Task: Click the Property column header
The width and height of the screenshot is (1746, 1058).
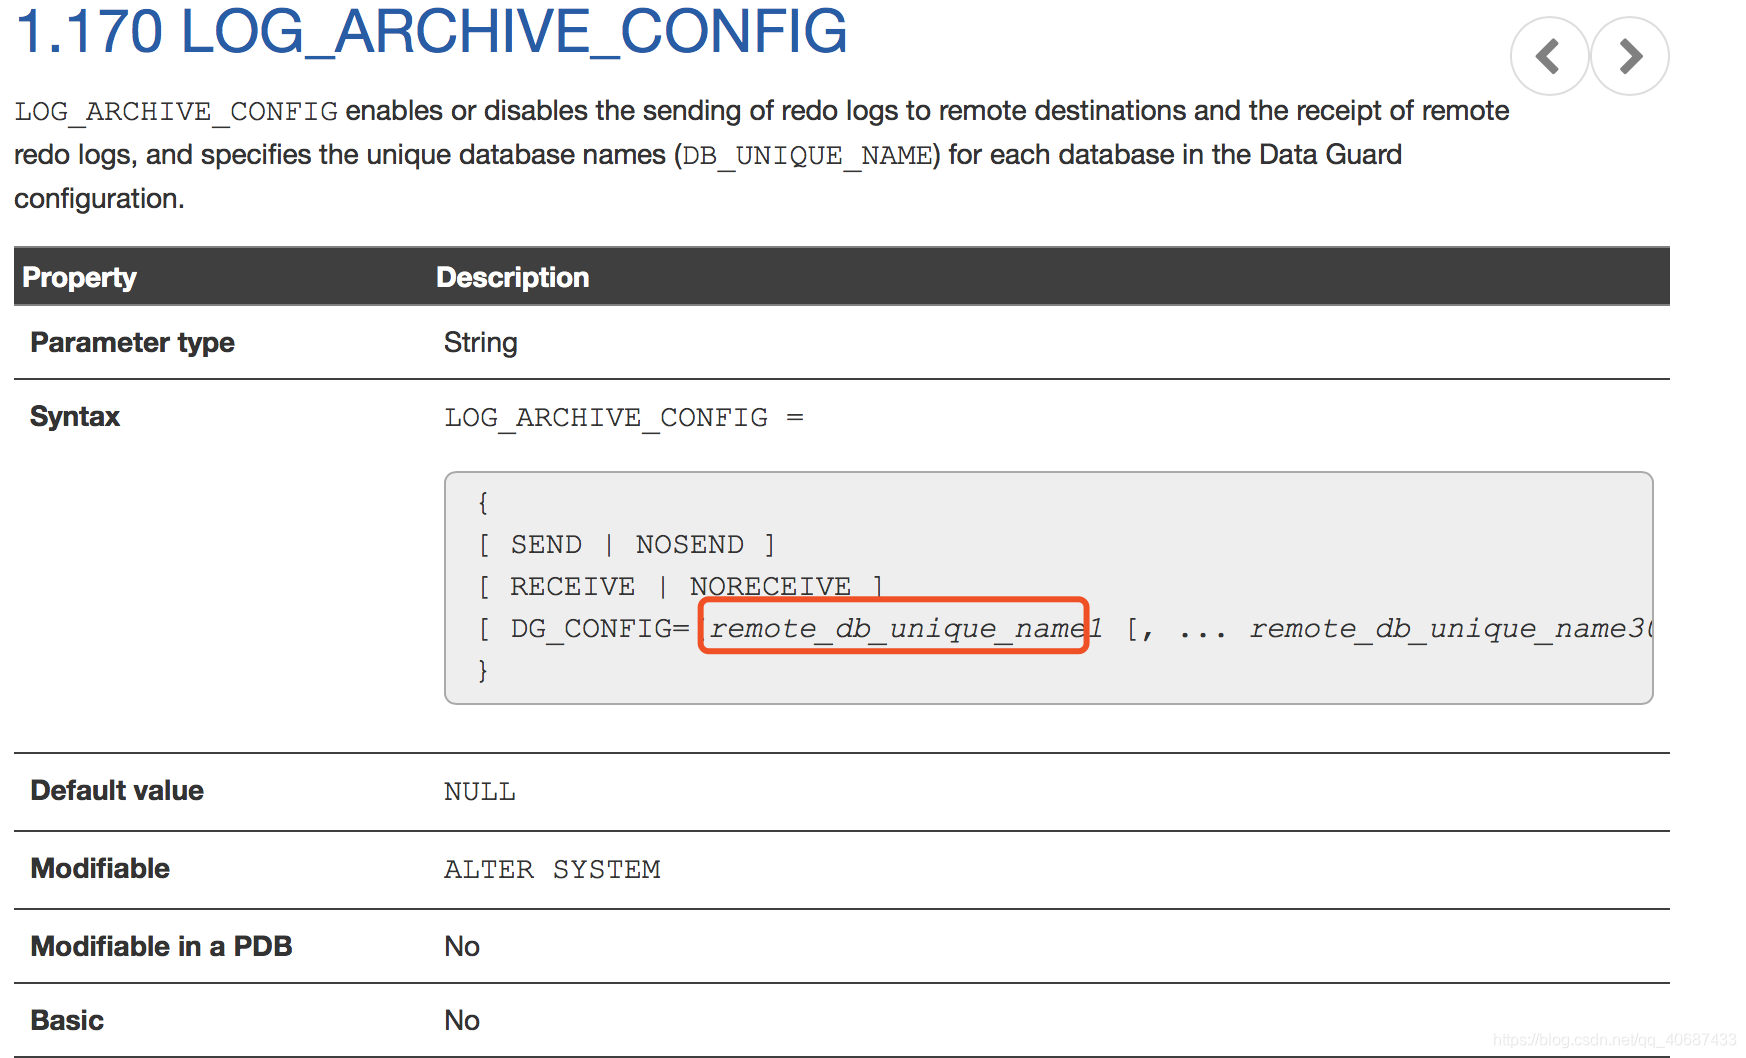Action: tap(80, 277)
